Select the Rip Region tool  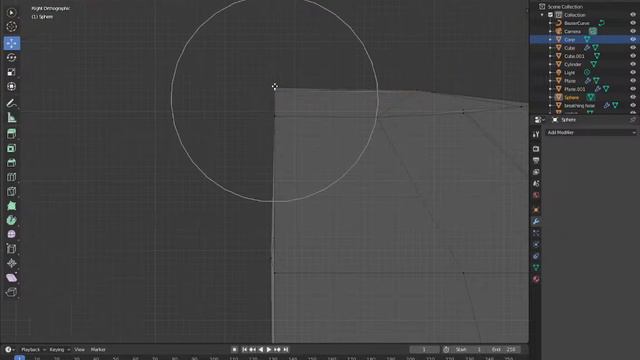(11, 292)
